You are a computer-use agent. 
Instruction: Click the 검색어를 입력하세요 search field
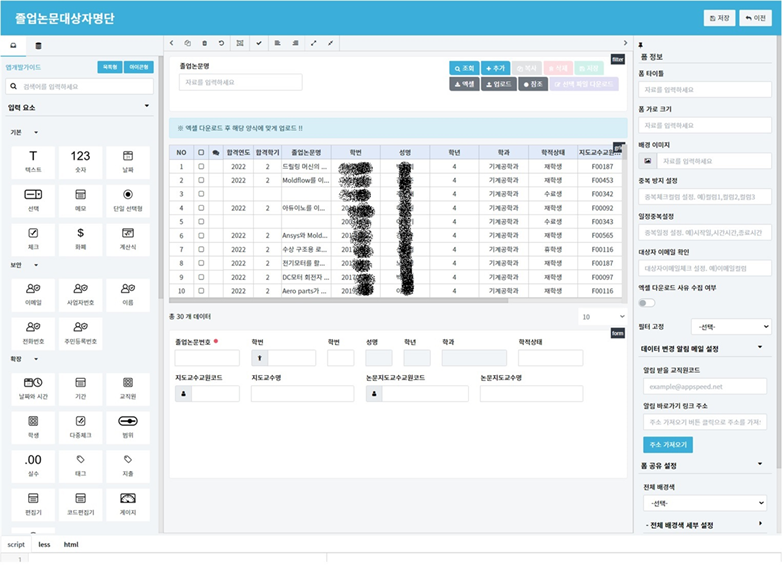pyautogui.click(x=80, y=86)
